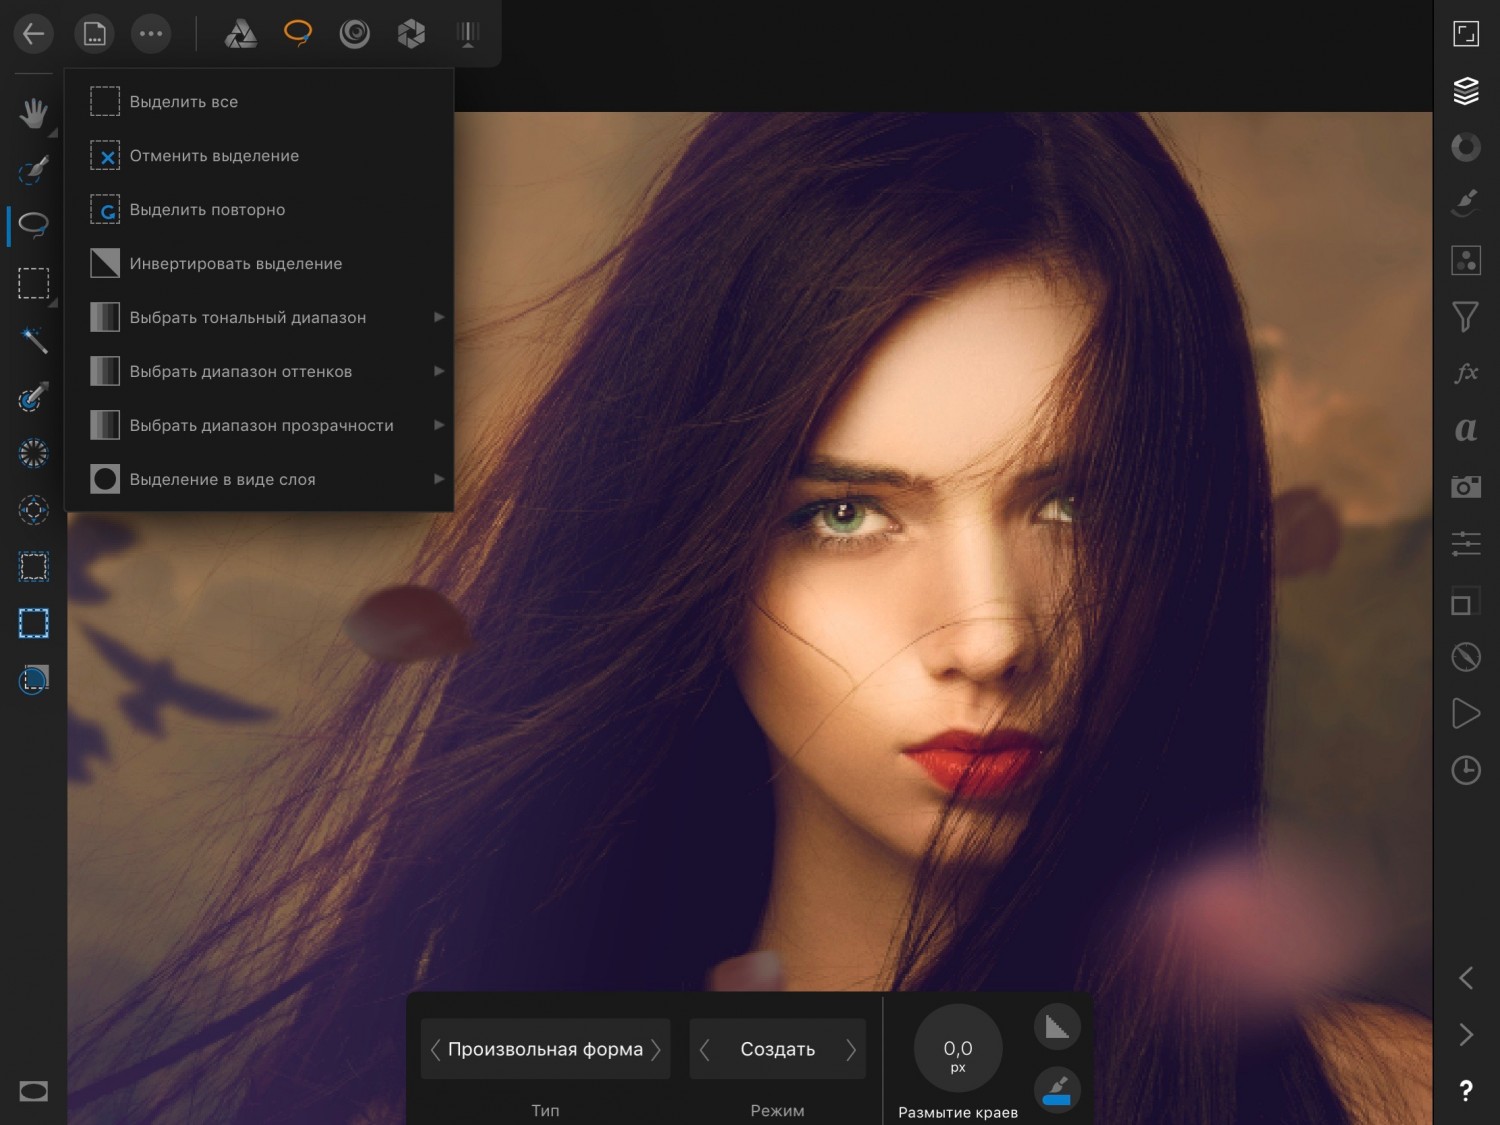This screenshot has width=1500, height=1125.
Task: Choose Выделить все from the menu
Action: (259, 102)
